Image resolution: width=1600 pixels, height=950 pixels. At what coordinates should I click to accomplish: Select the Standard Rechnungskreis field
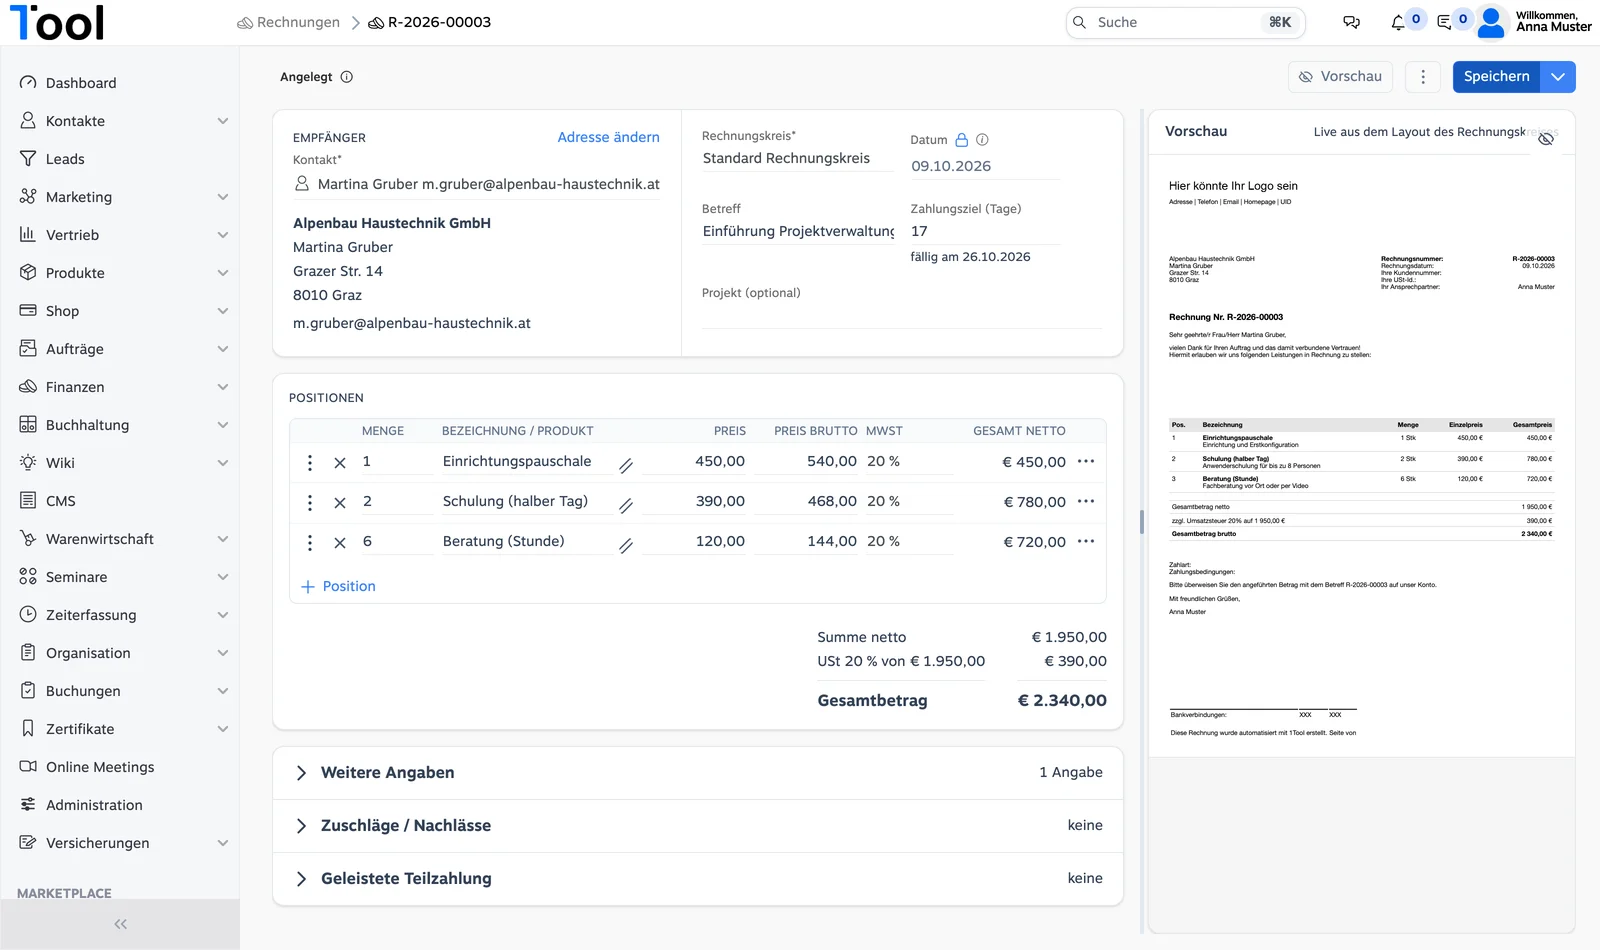(x=797, y=158)
